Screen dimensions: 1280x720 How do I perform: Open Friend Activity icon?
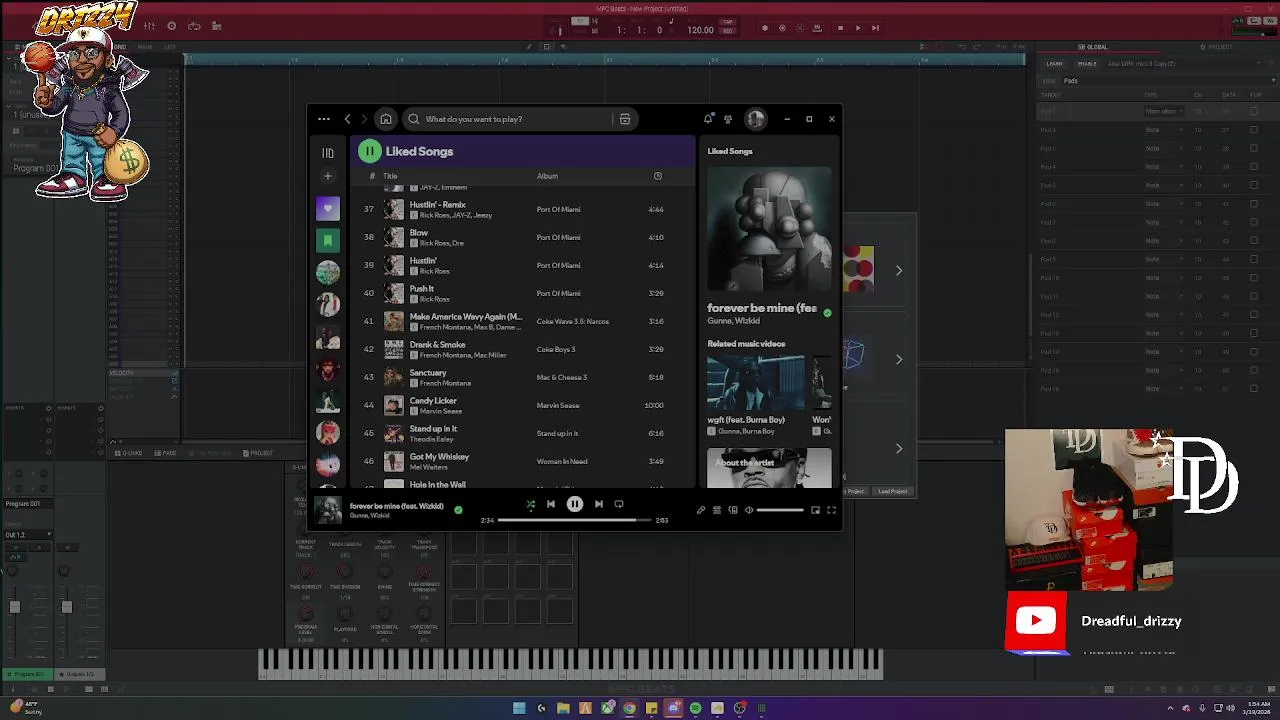728,119
